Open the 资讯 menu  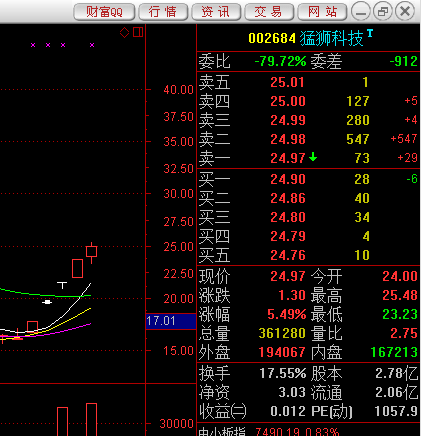[216, 12]
